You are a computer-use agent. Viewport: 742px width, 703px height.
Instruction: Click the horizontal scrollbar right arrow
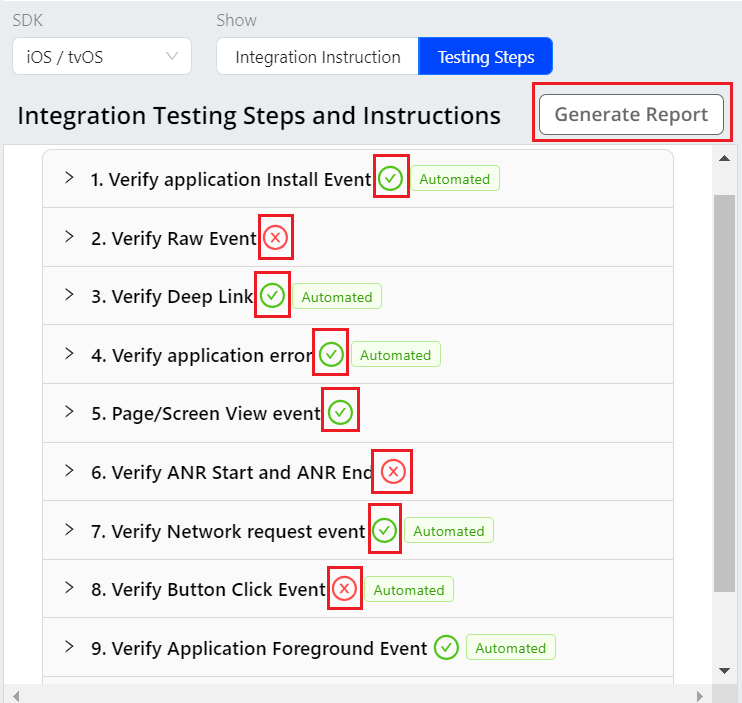(x=699, y=694)
